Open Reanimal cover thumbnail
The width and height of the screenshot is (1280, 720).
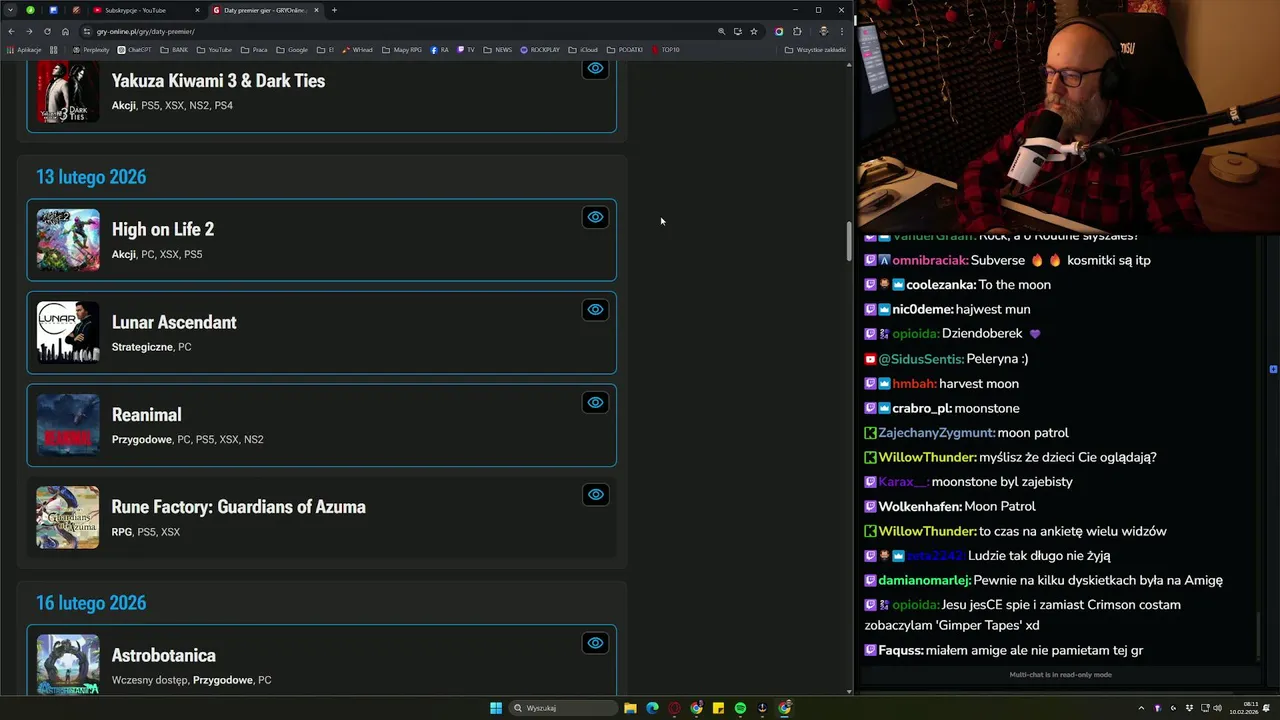(68, 425)
